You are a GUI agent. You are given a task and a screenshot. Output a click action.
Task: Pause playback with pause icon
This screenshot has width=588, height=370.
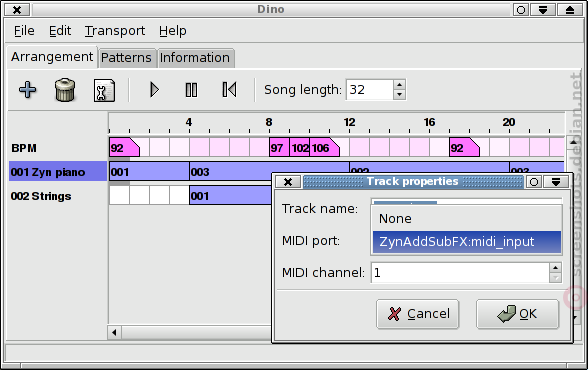click(191, 90)
